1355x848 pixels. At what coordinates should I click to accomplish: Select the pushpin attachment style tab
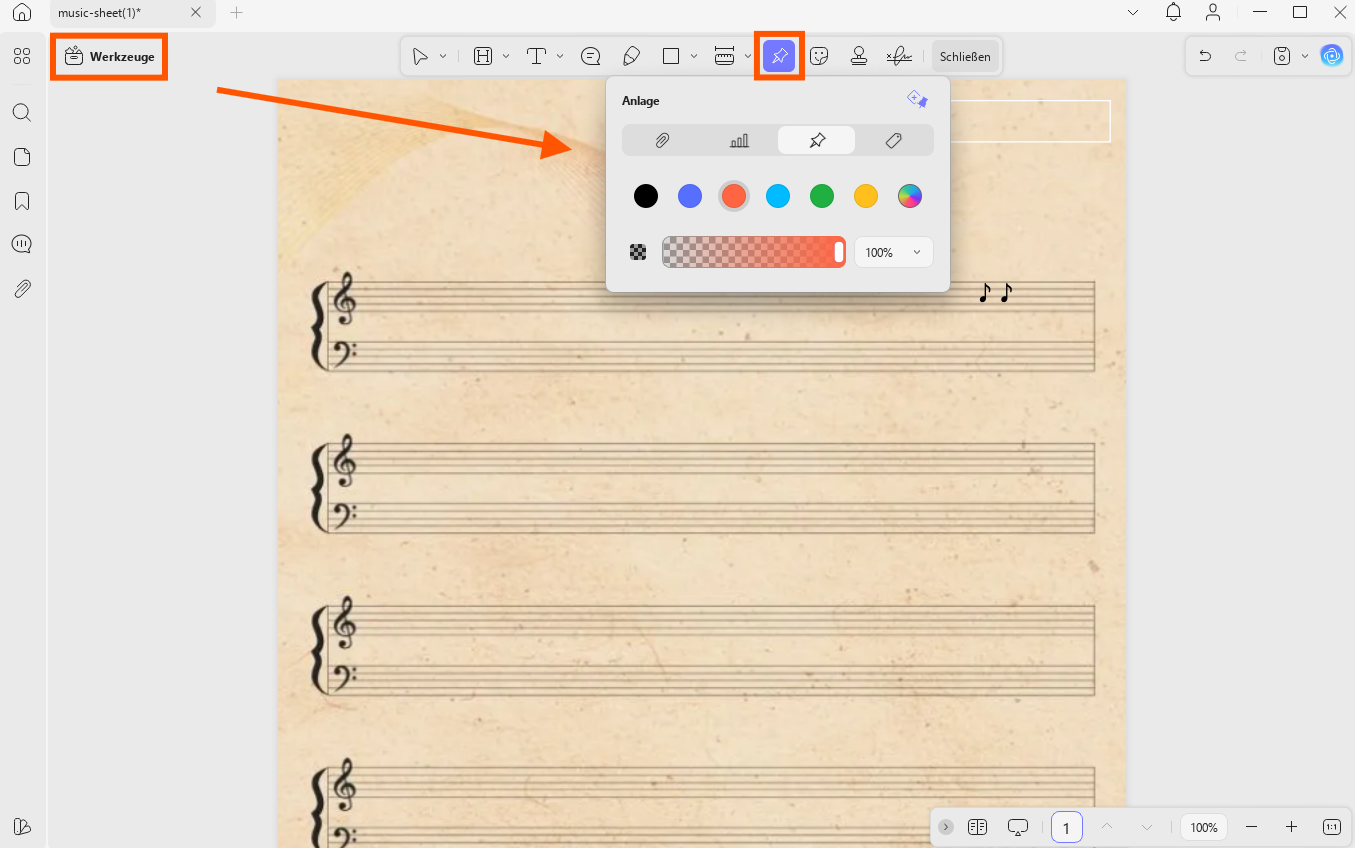click(x=817, y=140)
